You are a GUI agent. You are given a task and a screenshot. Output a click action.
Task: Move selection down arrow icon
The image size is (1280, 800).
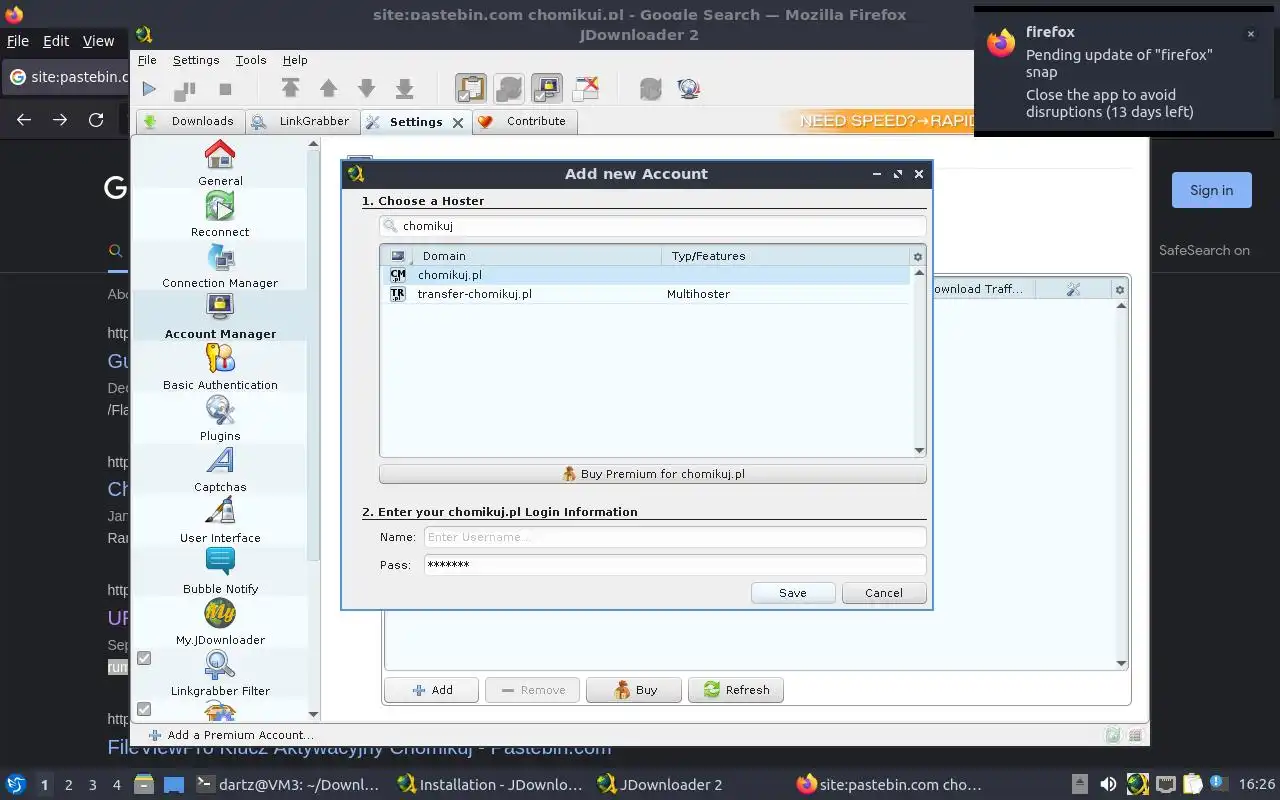(366, 89)
